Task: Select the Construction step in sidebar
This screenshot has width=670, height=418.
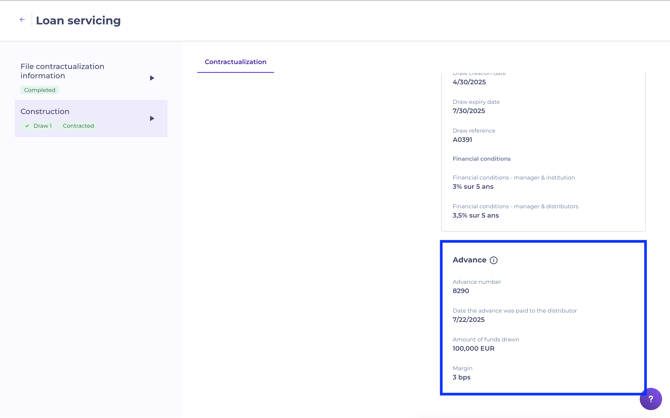Action: 45,111
